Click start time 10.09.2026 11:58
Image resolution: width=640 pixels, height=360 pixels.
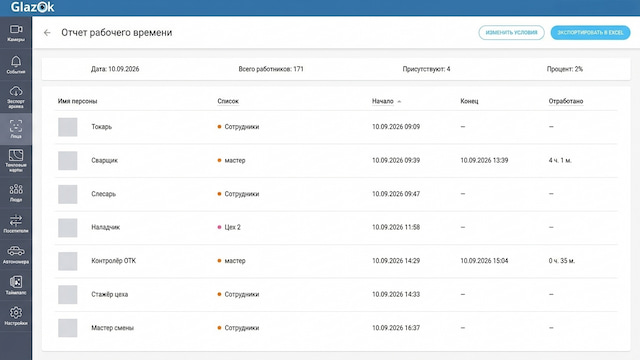(396, 227)
